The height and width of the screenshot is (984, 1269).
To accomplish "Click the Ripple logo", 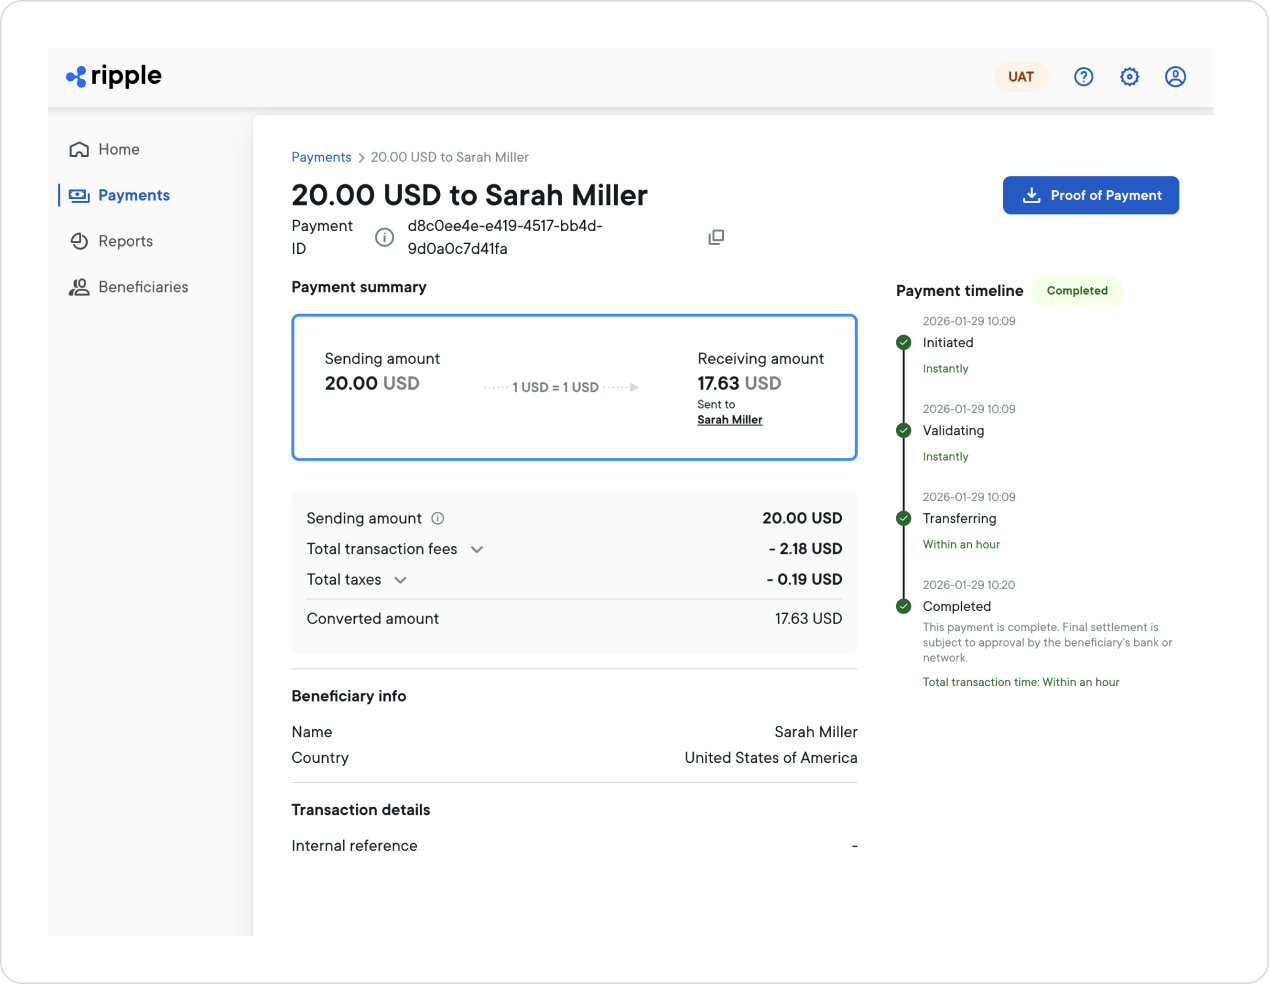I will pos(112,76).
